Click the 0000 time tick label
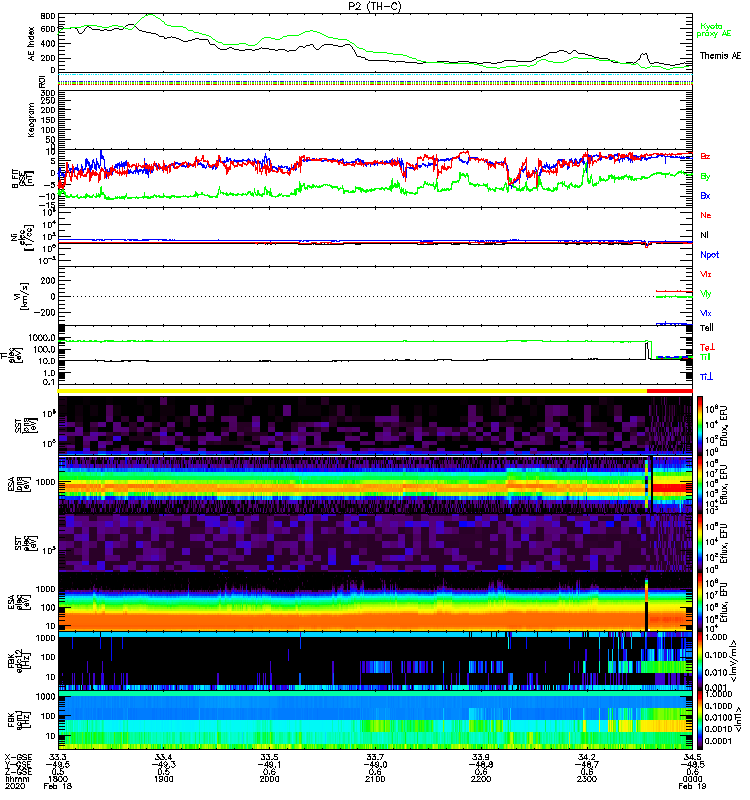Screen dimensions: 750x800 (692, 779)
